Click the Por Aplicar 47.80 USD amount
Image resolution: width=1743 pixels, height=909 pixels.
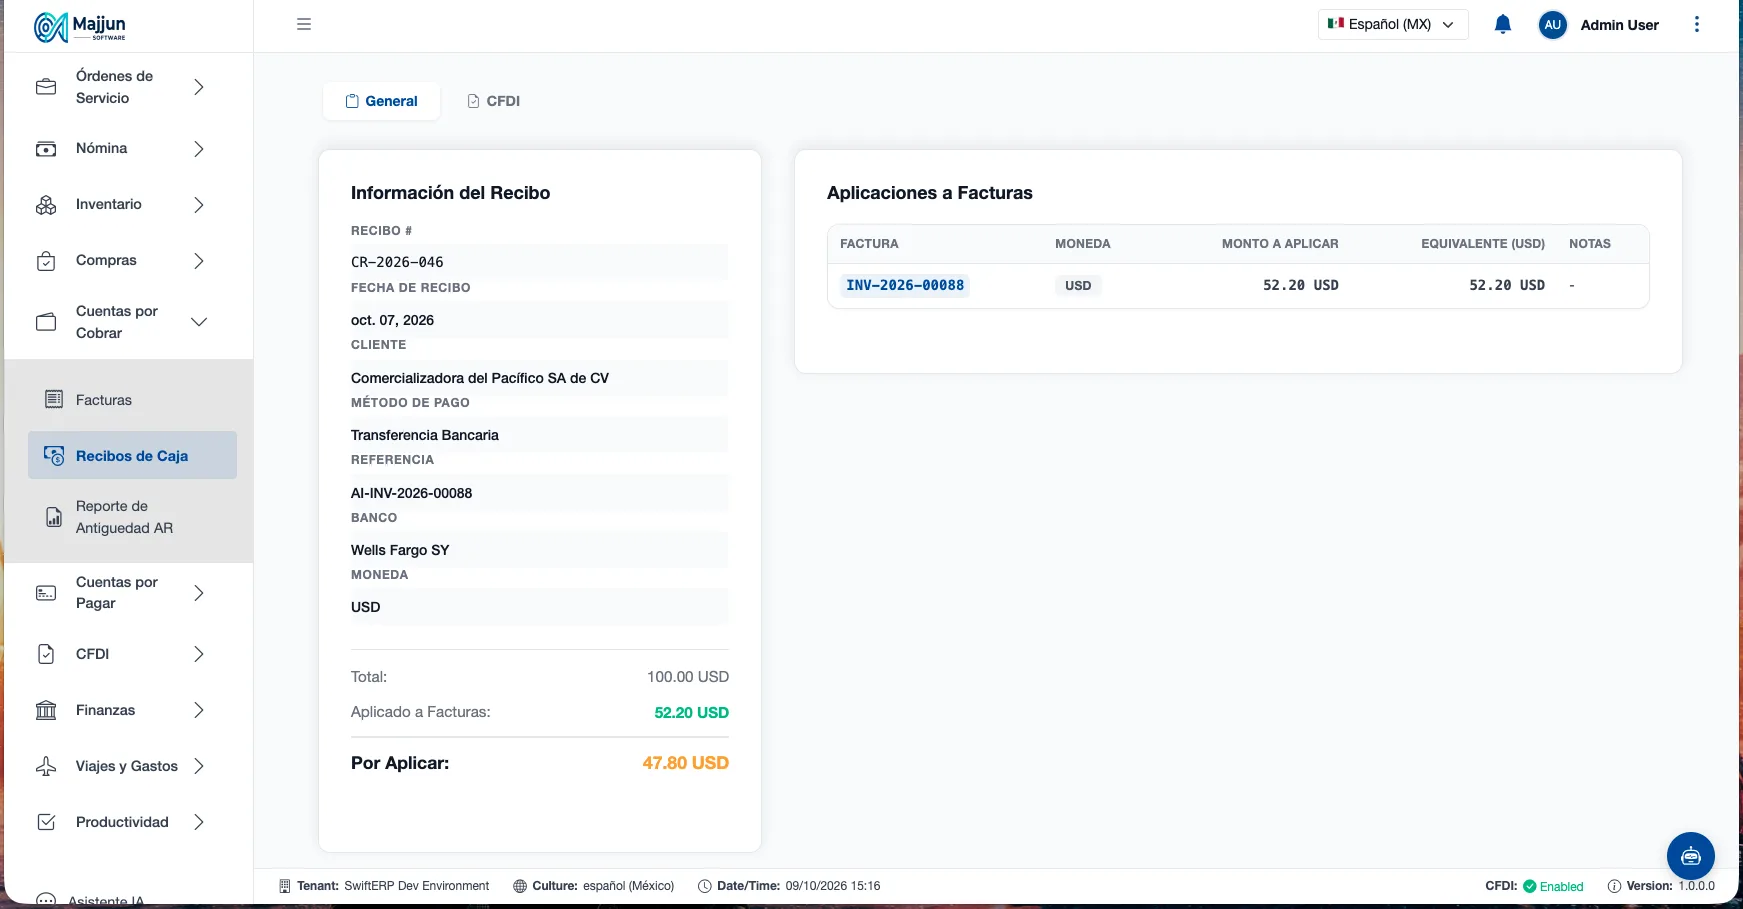tap(685, 763)
